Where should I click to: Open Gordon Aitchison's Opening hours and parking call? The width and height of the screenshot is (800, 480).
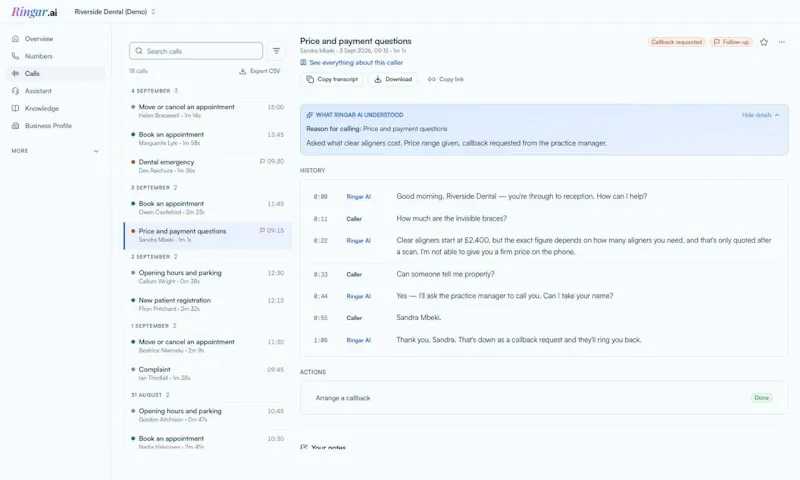click(x=208, y=415)
